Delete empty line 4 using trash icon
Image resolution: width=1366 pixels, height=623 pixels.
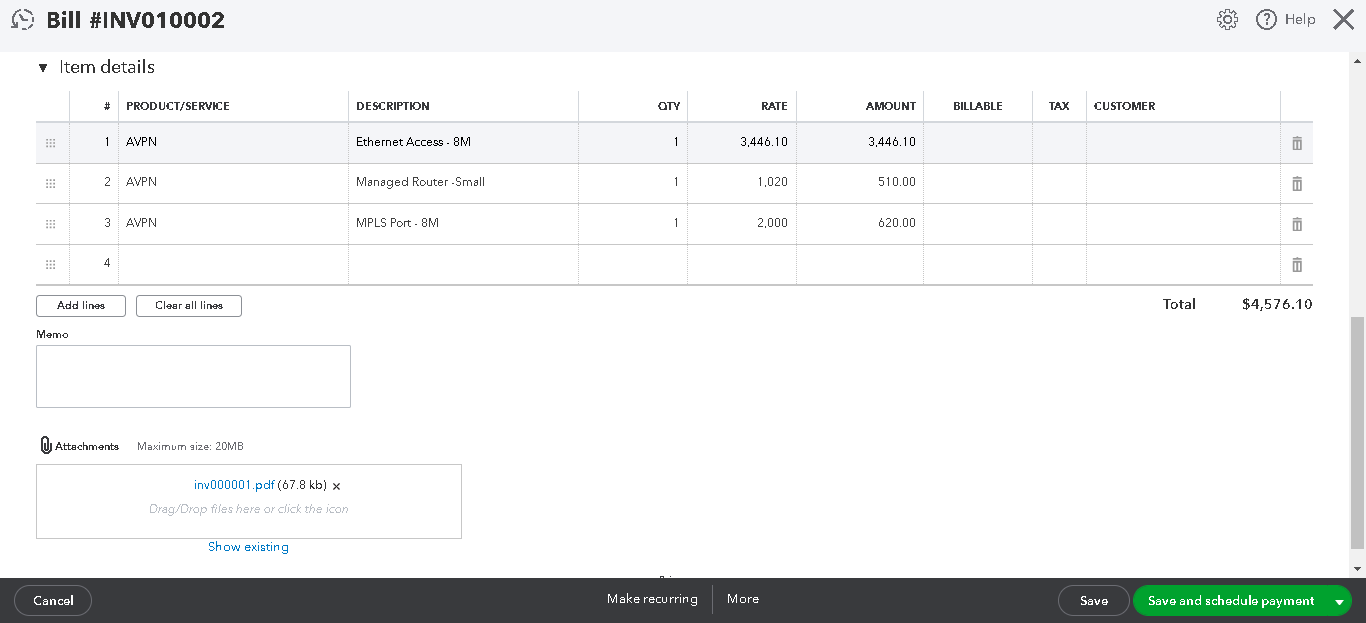click(1297, 265)
